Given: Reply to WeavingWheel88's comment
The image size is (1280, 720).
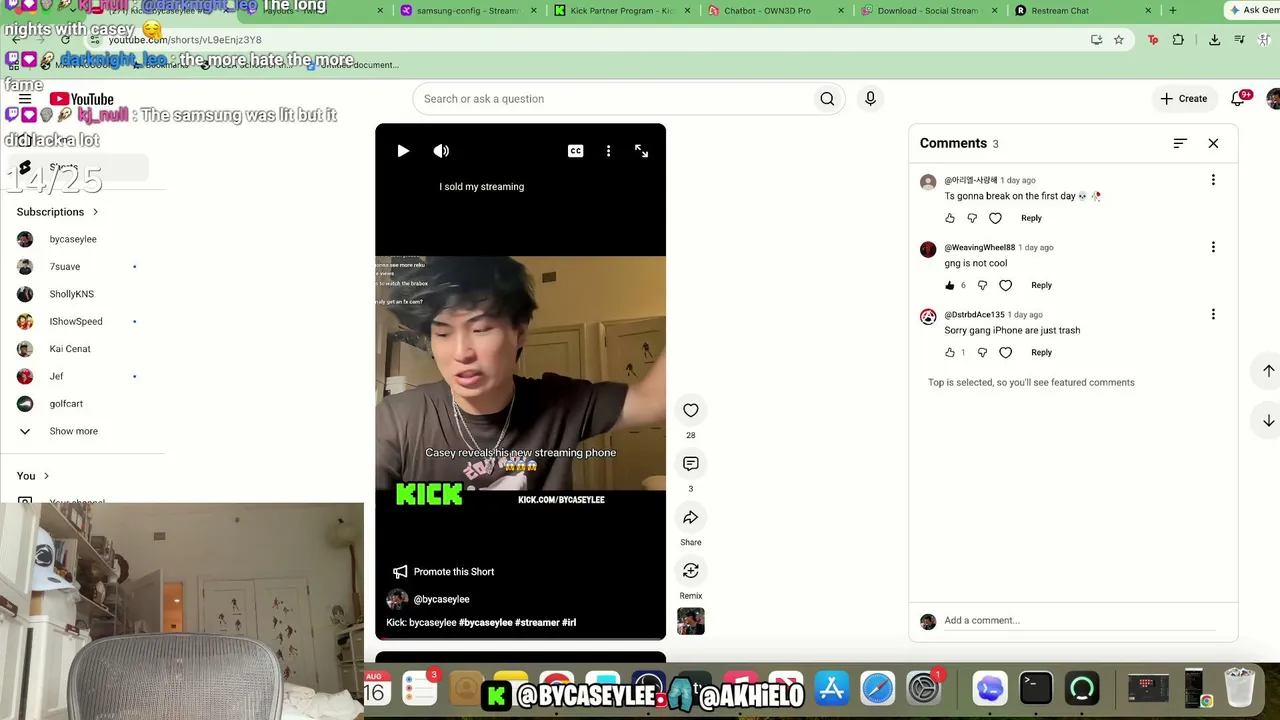Looking at the screenshot, I should click(x=1041, y=285).
